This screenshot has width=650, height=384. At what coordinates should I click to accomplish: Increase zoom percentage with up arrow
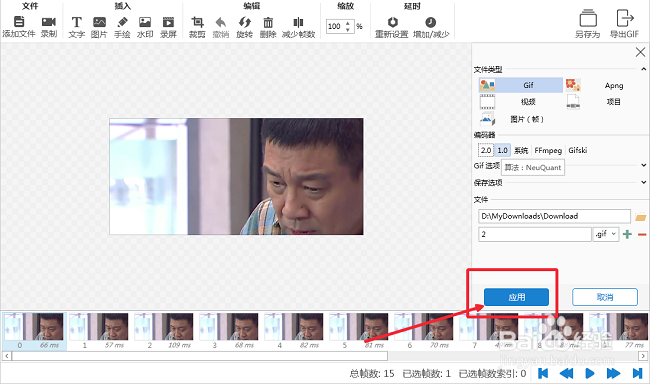coord(348,23)
